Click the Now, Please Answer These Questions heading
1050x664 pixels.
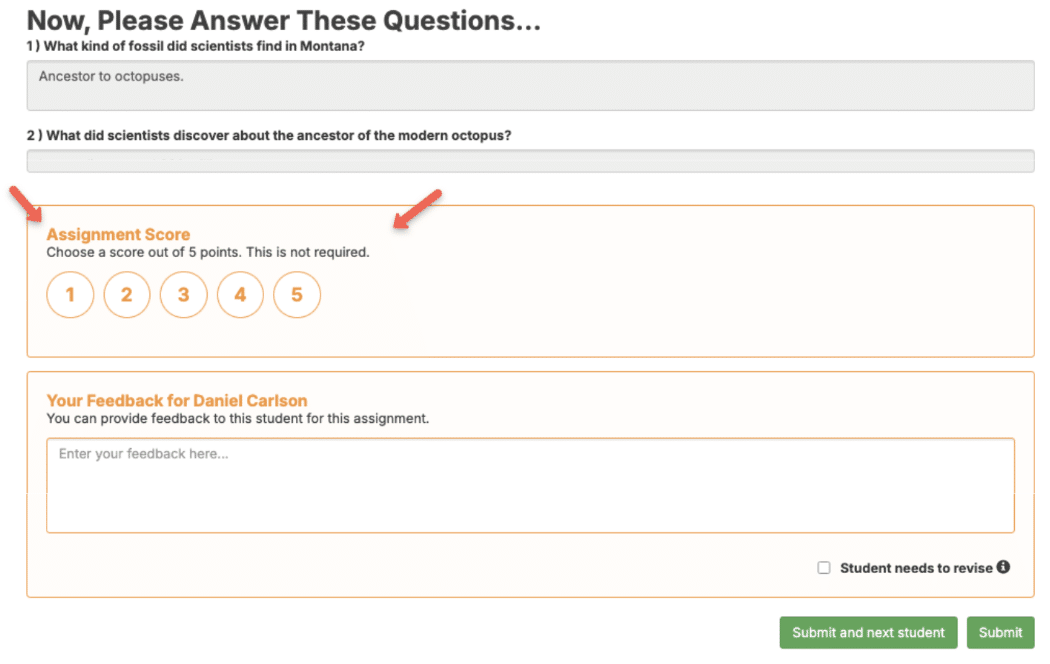pyautogui.click(x=283, y=21)
